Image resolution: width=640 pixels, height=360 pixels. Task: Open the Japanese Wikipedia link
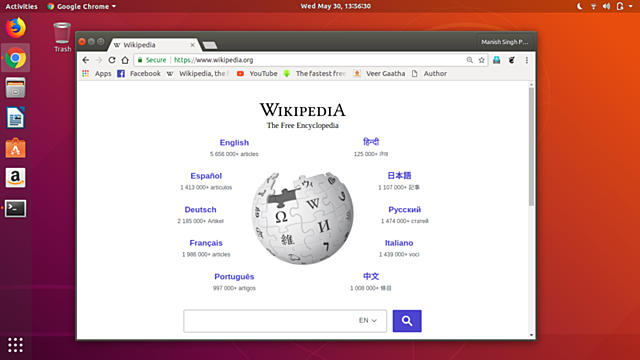pos(399,176)
